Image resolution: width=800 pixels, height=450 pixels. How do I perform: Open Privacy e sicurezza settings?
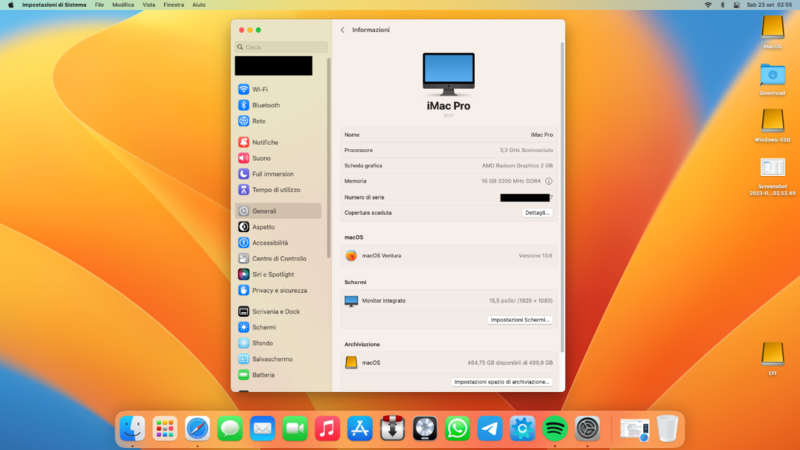pyautogui.click(x=278, y=290)
